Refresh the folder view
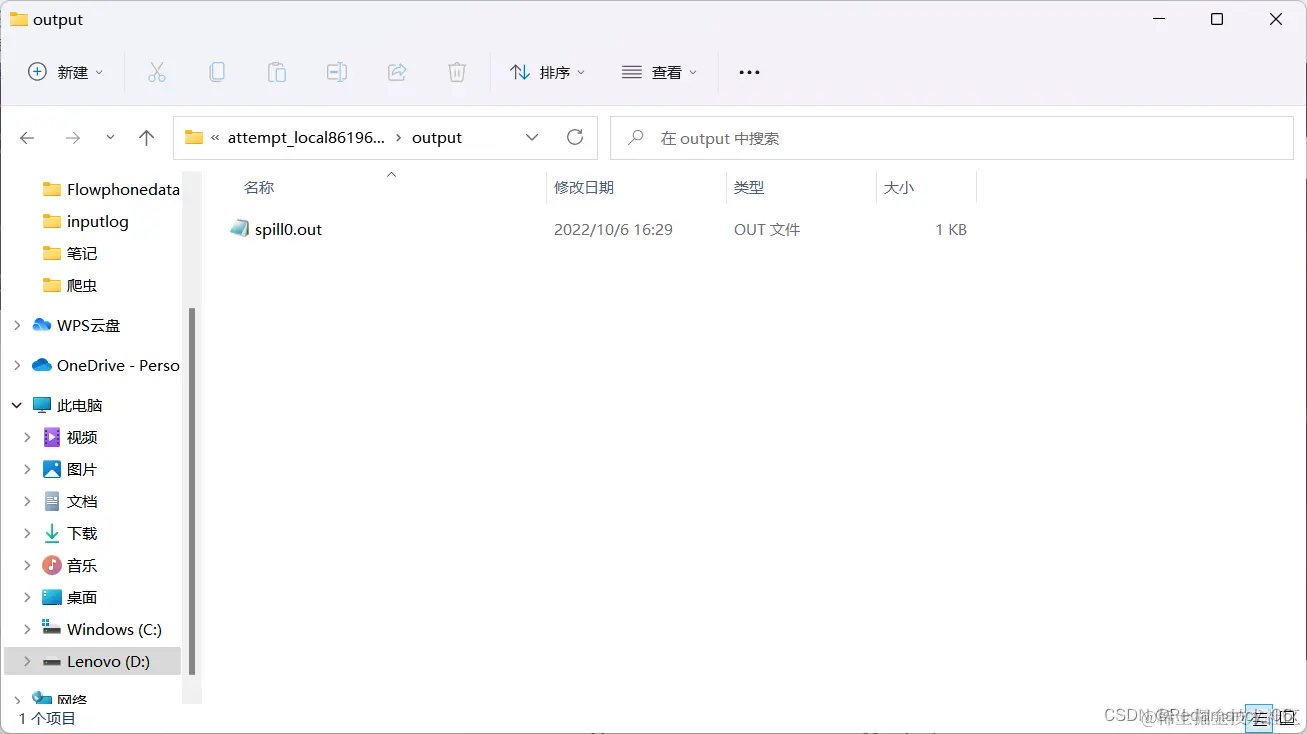Image resolution: width=1307 pixels, height=734 pixels. tap(575, 137)
